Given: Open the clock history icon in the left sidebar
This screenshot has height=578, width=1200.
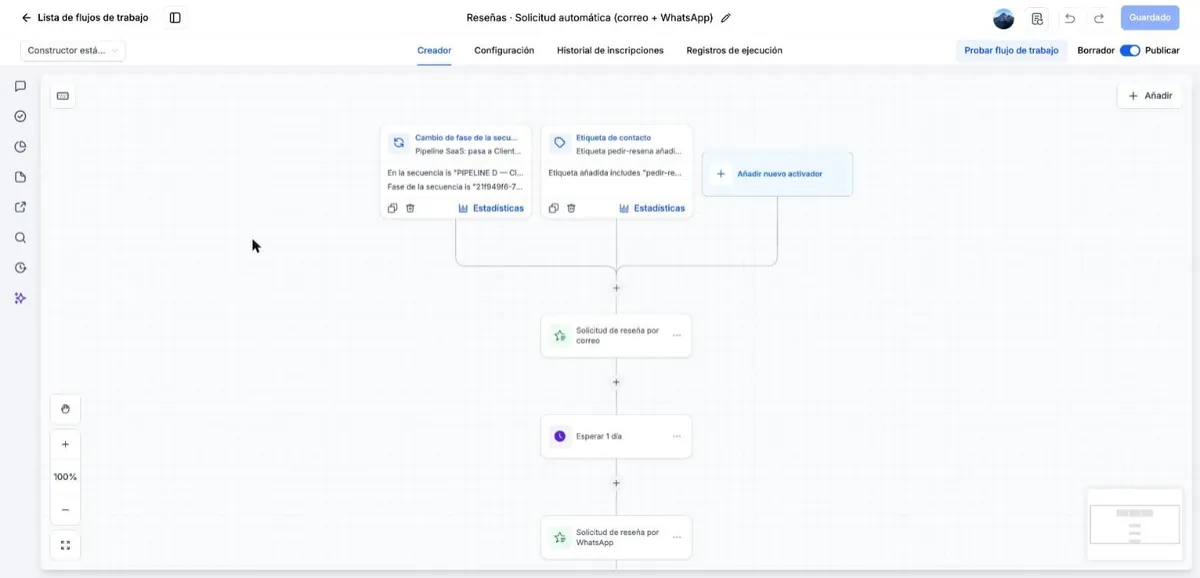Looking at the screenshot, I should click(x=20, y=268).
